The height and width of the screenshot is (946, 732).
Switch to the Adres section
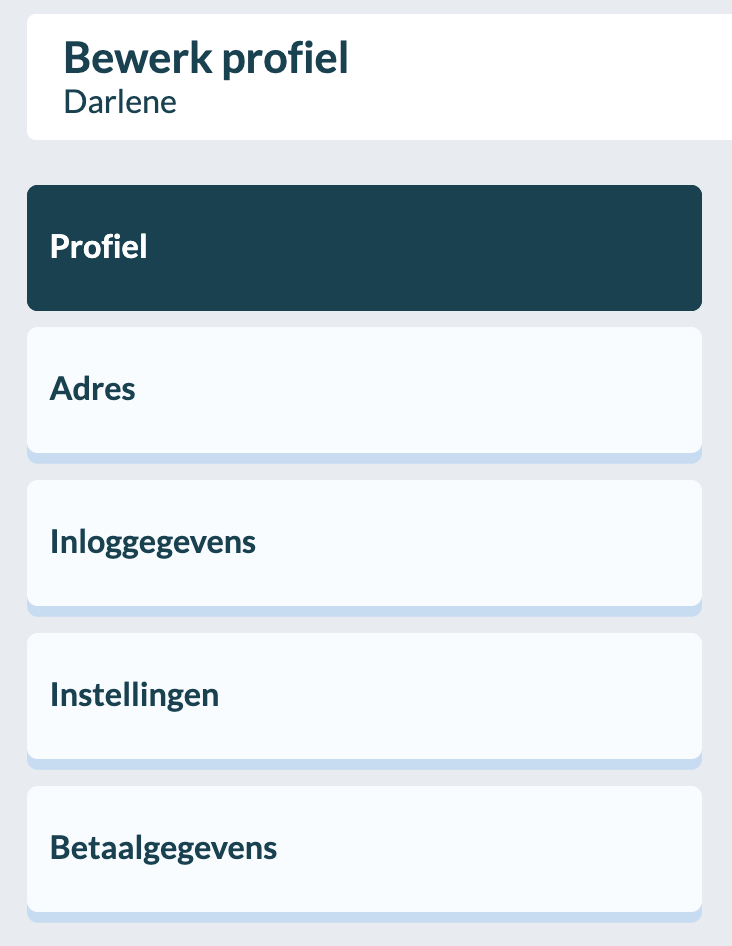pos(364,390)
